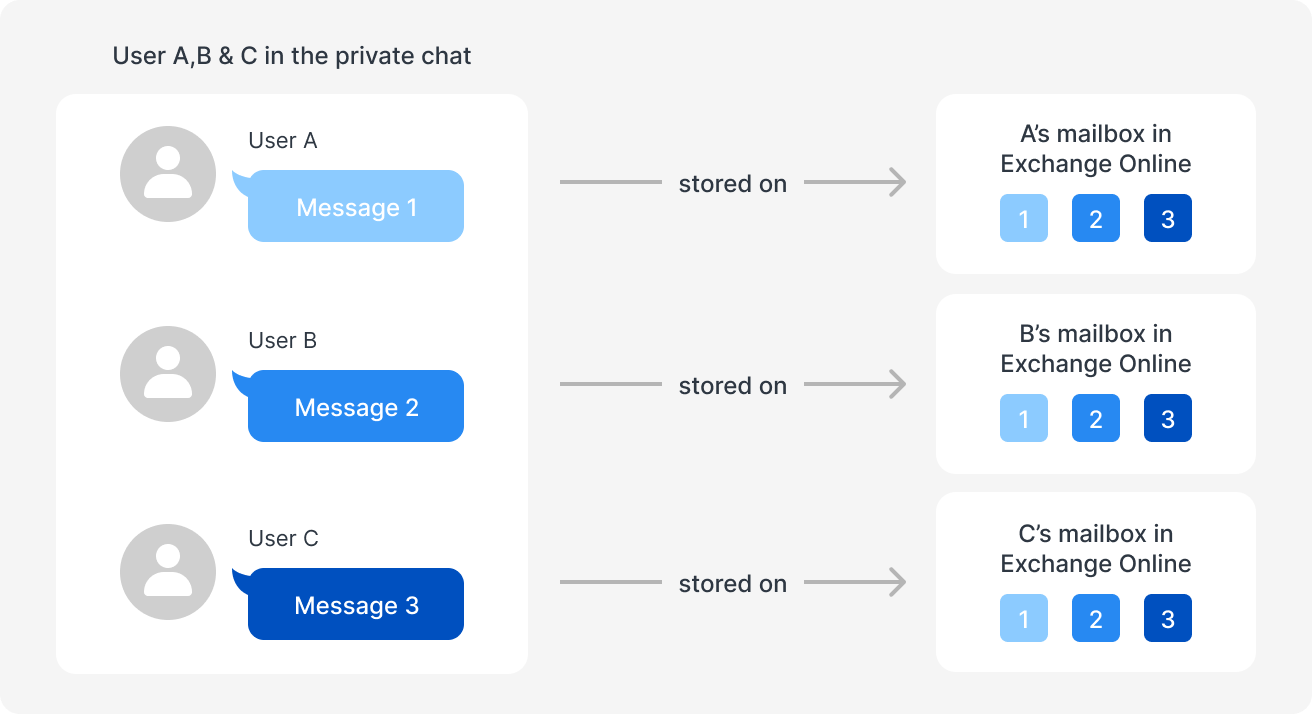Click the "C's mailbox in Exchange Online" heading
1312x714 pixels.
1096,549
